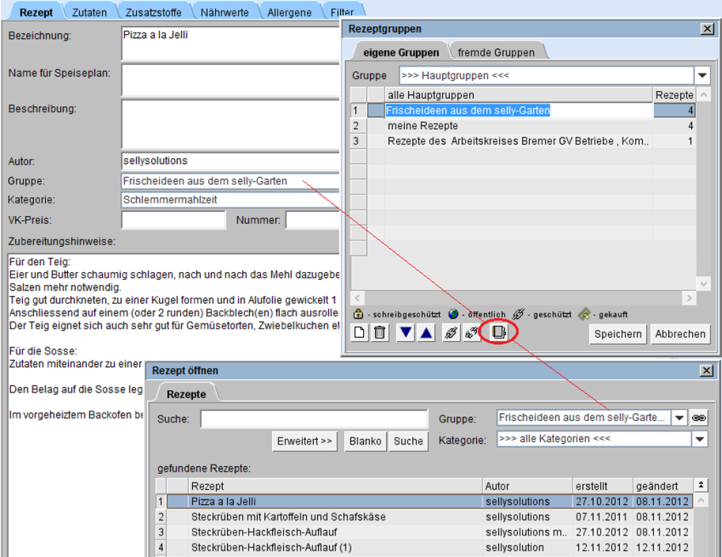This screenshot has width=722, height=557.
Task: Click into the Suche input field
Action: [313, 418]
